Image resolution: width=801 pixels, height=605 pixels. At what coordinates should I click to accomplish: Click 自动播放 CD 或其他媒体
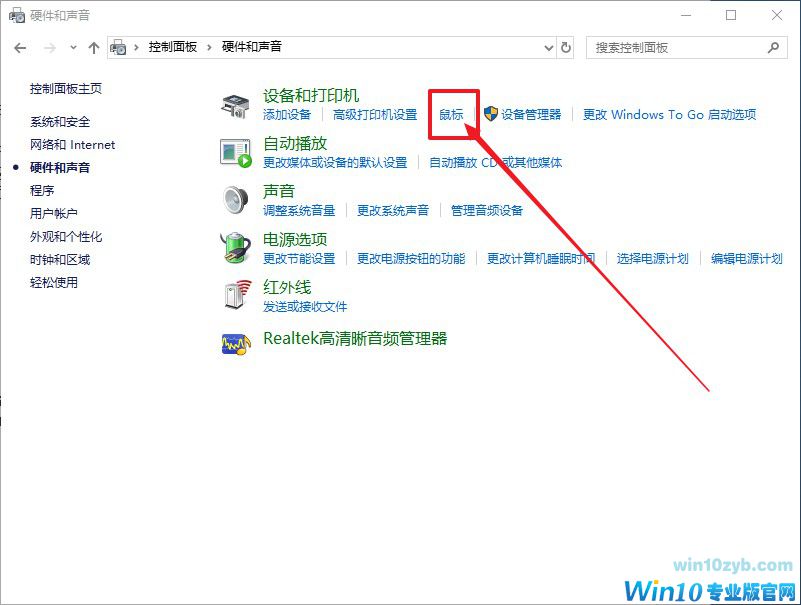tap(496, 162)
